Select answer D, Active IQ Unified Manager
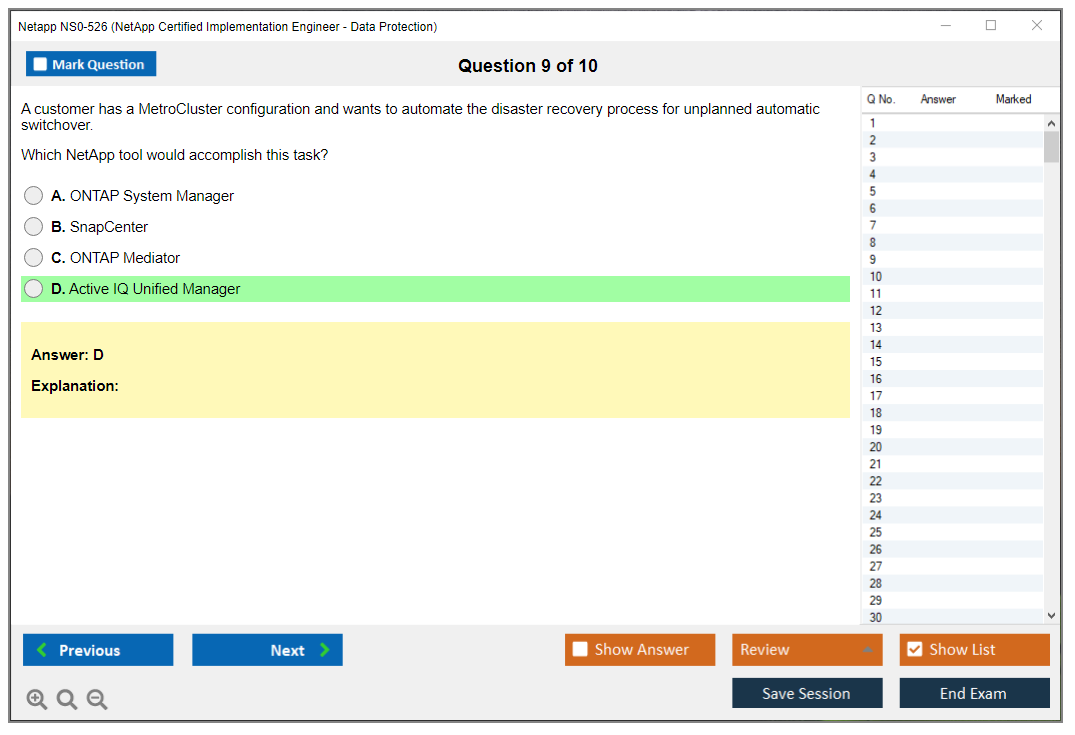 (x=34, y=289)
